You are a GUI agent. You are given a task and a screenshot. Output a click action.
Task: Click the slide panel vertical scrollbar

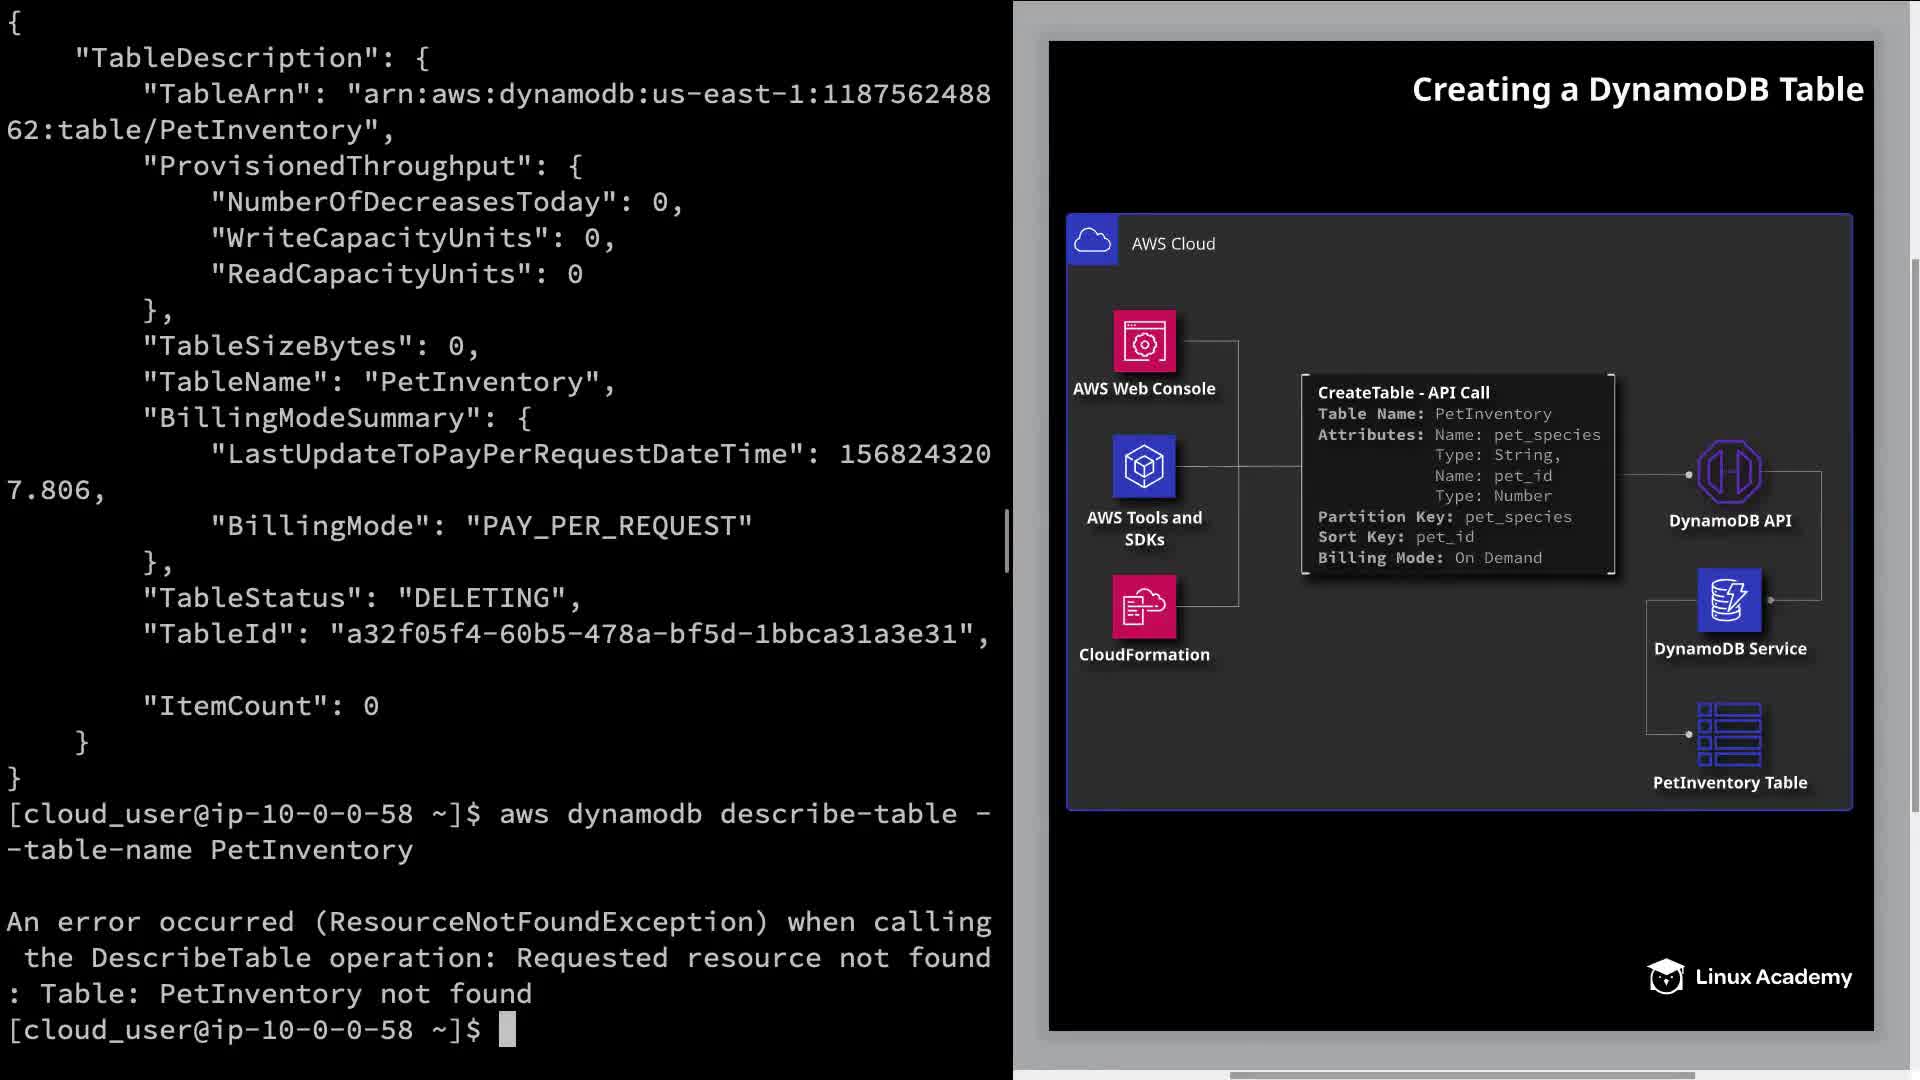pyautogui.click(x=1914, y=535)
